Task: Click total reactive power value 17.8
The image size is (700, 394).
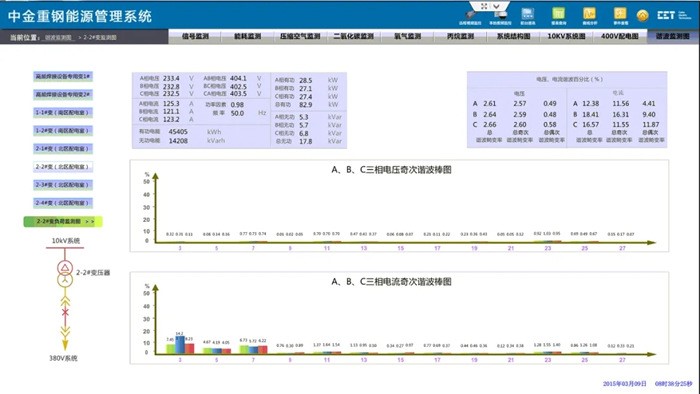Action: (306, 142)
